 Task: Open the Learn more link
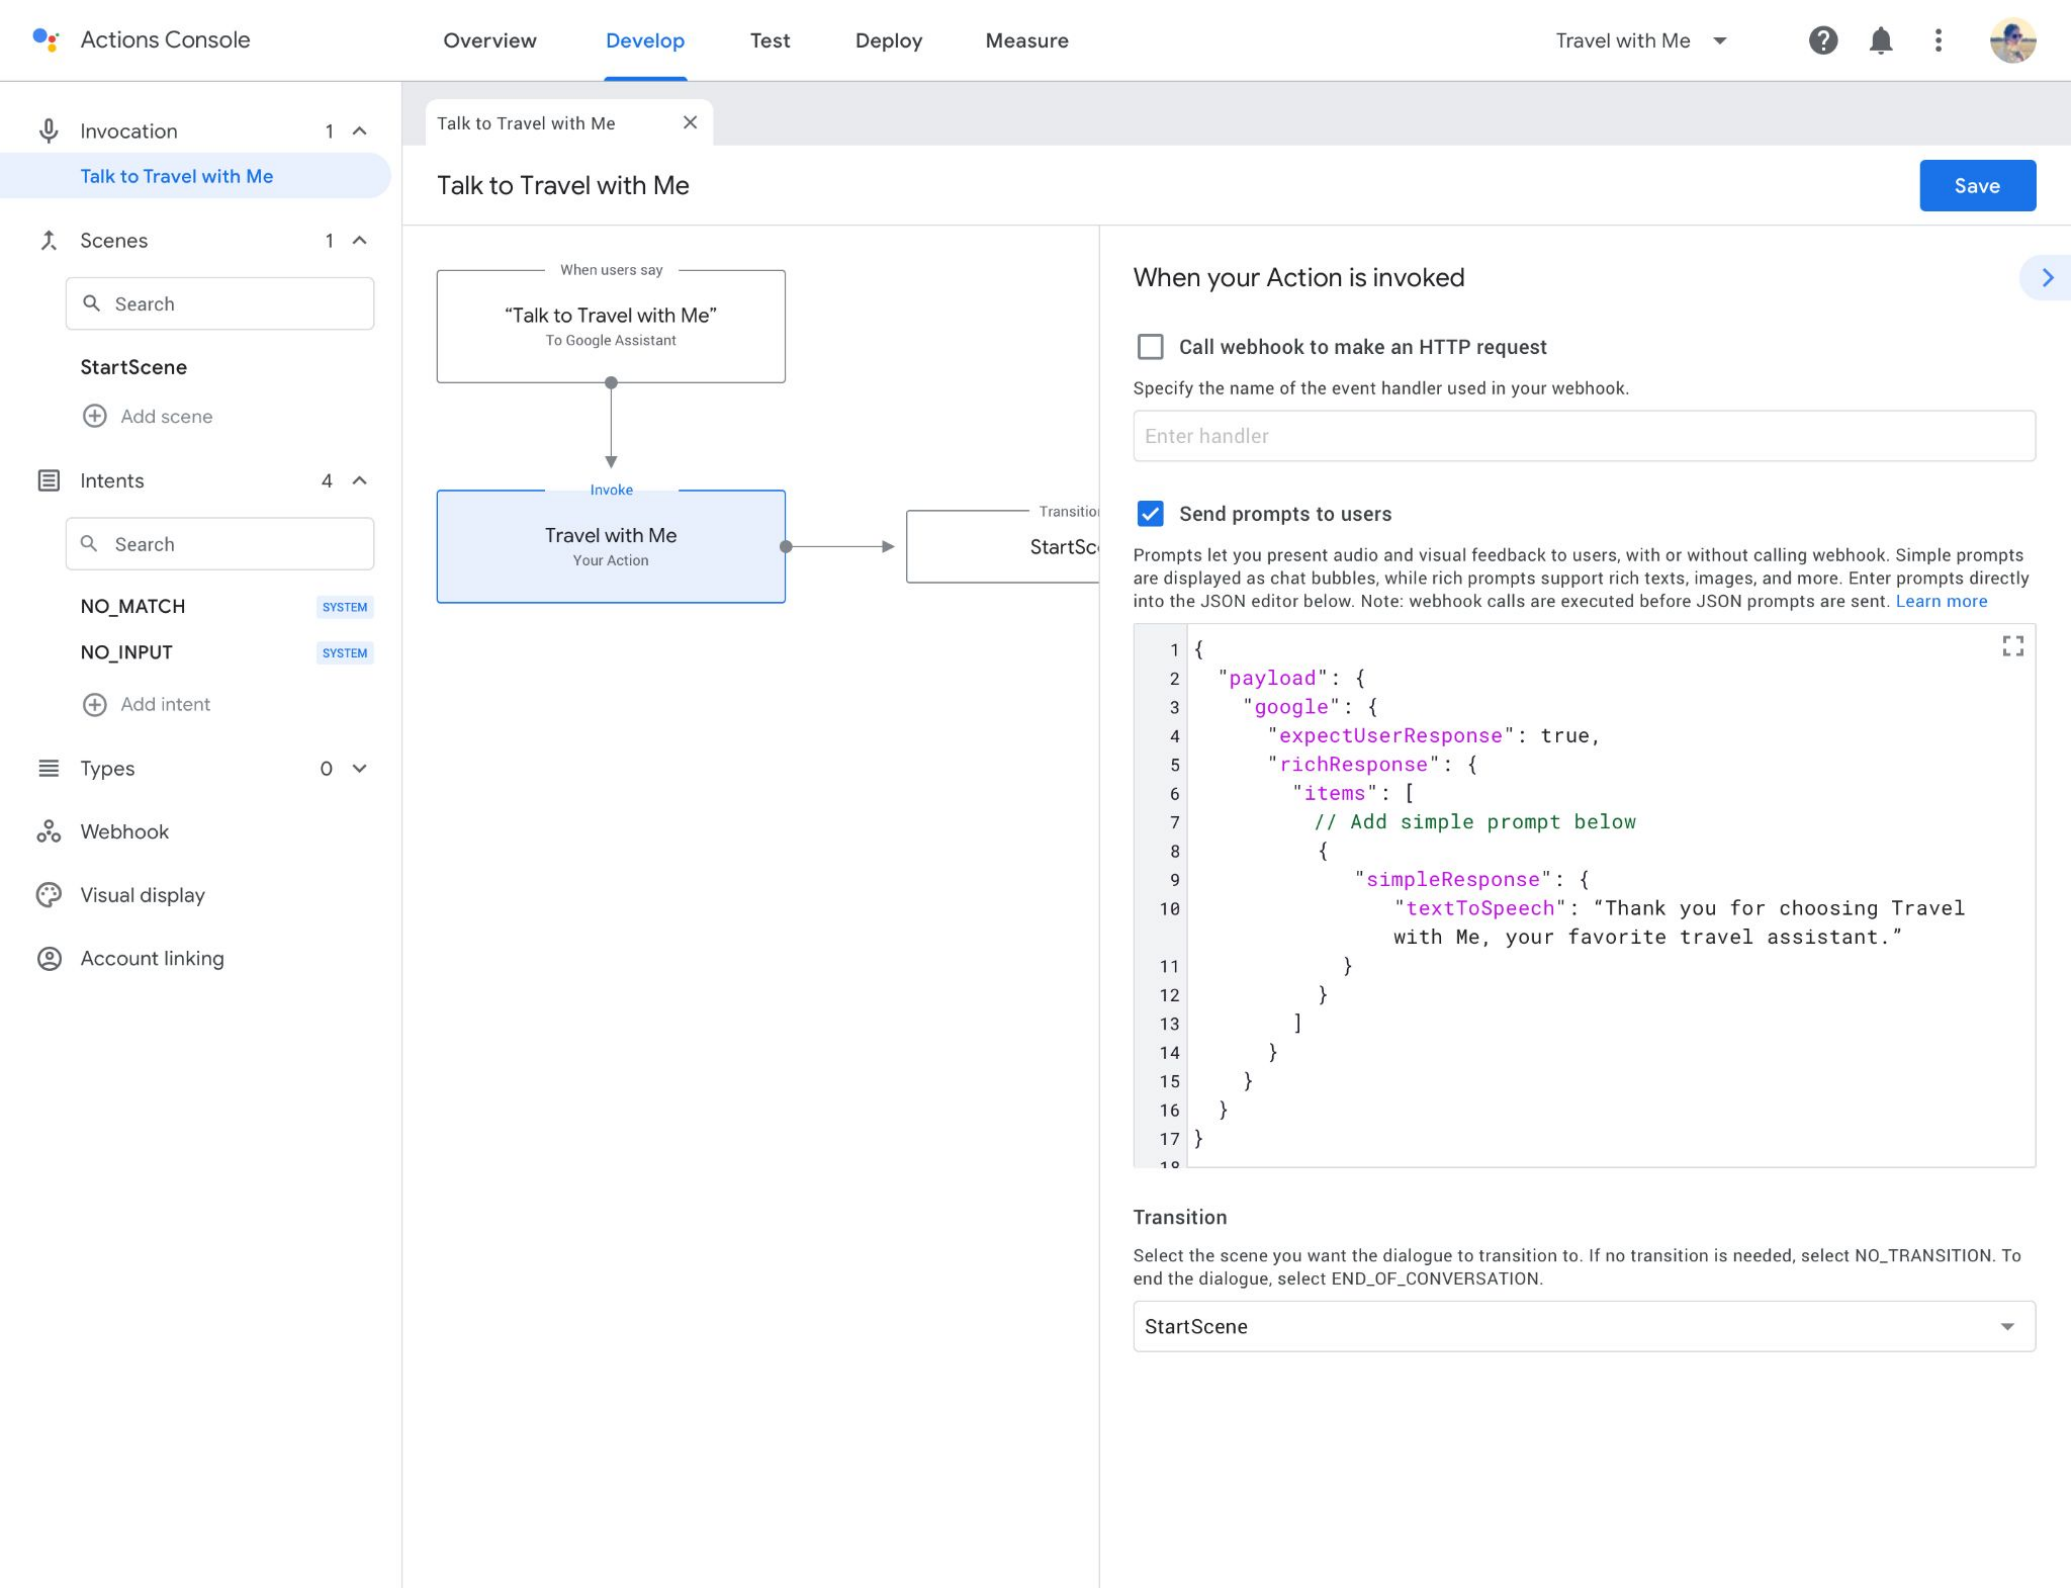tap(1940, 601)
